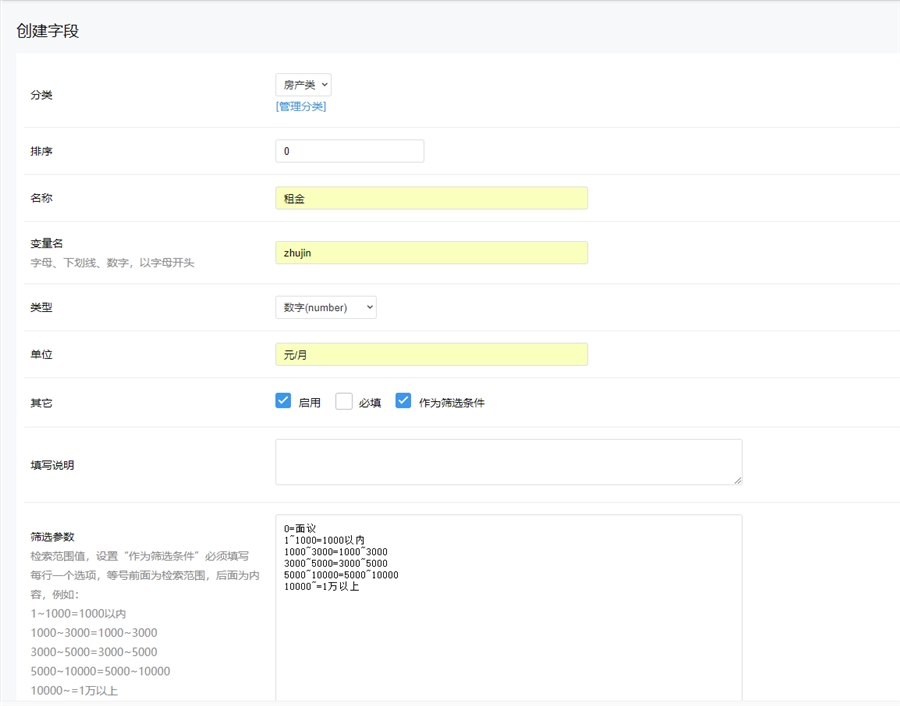Click inside the empty 填写说明 textarea

[508, 462]
